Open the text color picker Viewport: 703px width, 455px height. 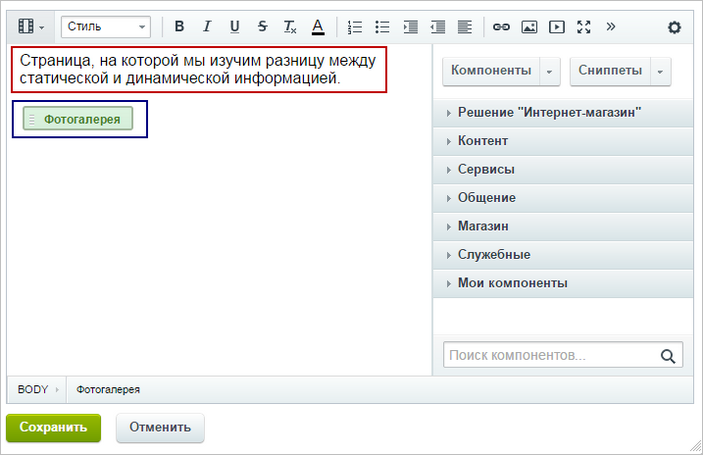click(318, 27)
